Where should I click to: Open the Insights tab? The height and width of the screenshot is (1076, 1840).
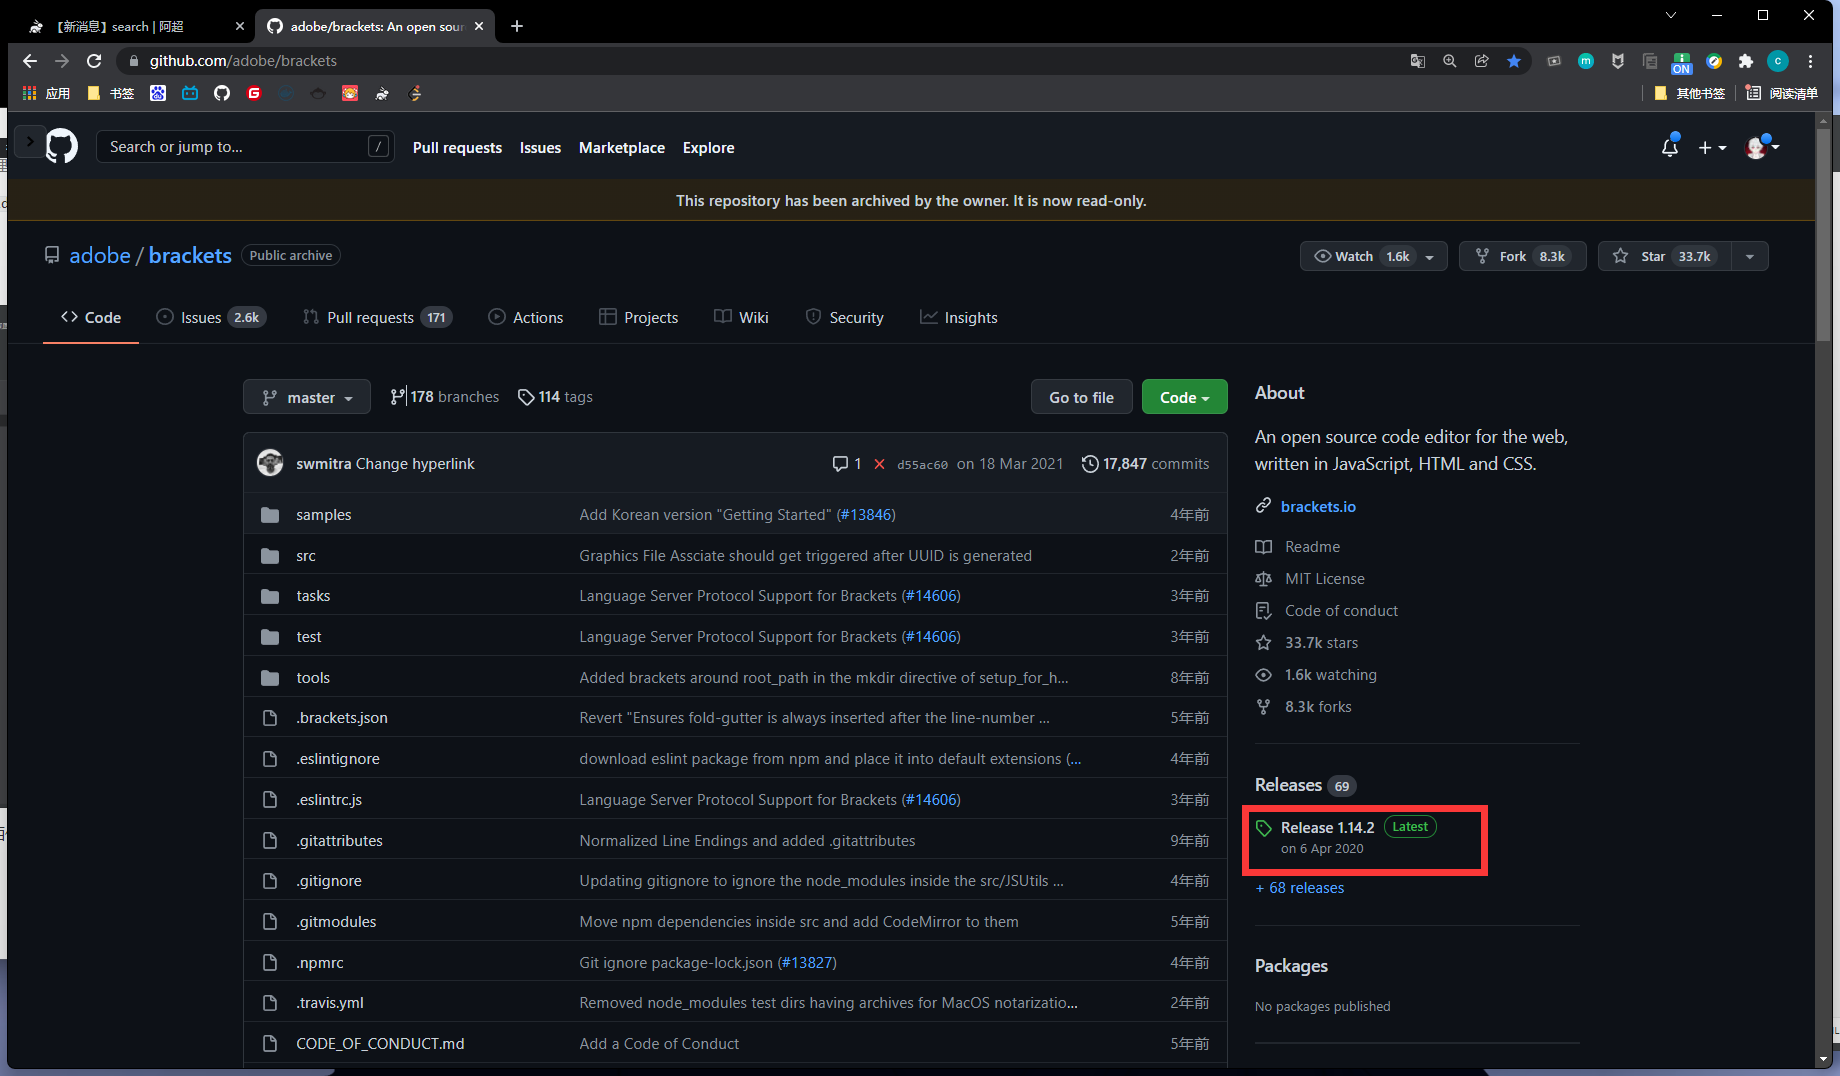click(x=959, y=317)
